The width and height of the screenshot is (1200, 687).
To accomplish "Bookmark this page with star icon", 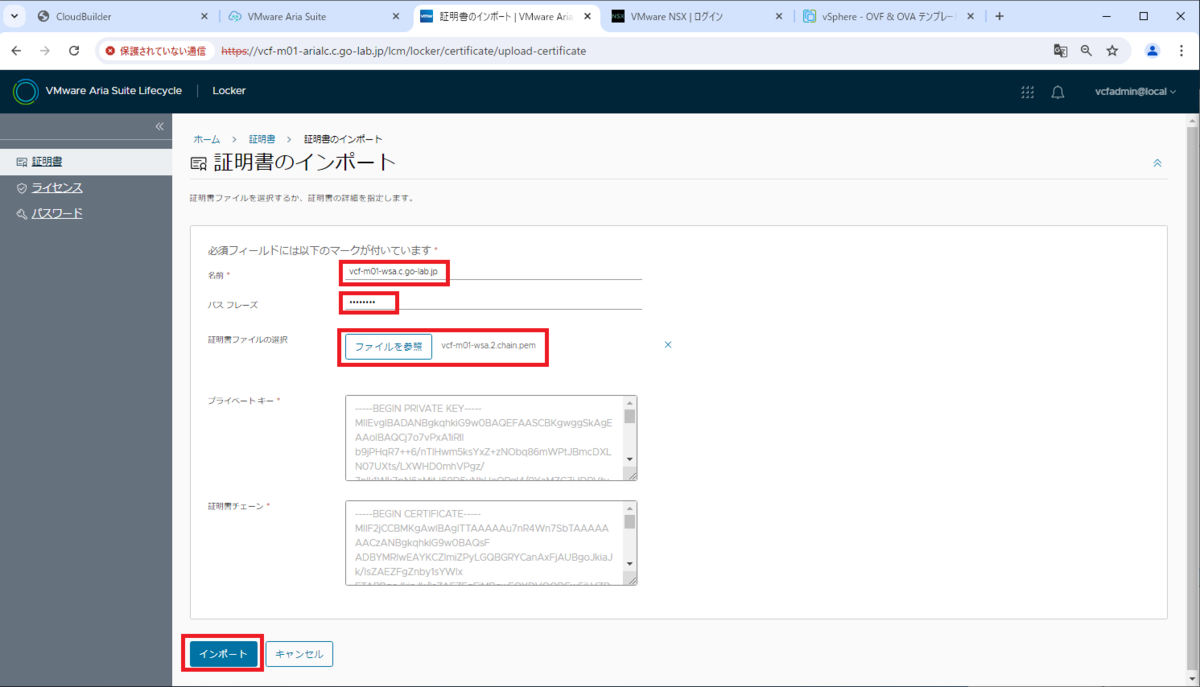I will (1112, 50).
